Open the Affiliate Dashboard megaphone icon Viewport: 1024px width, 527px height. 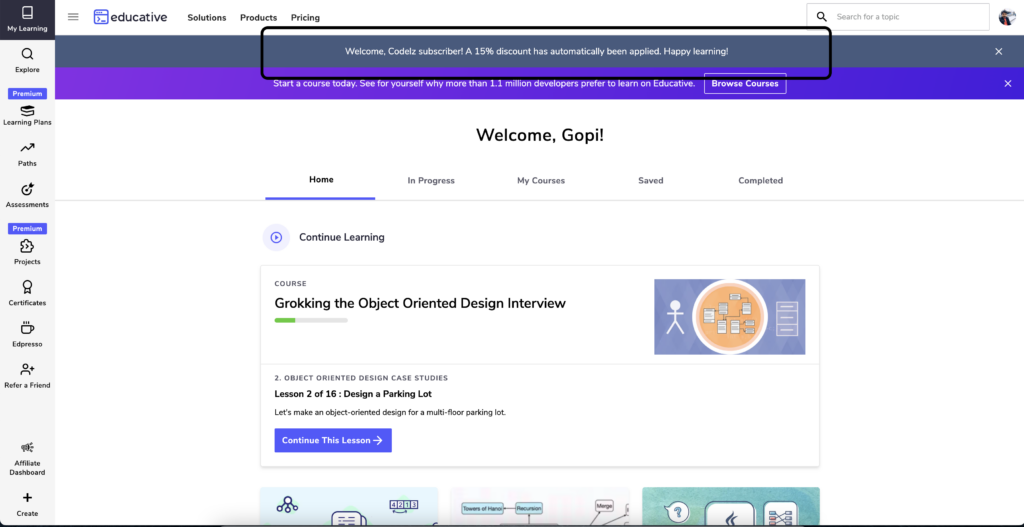click(x=27, y=447)
